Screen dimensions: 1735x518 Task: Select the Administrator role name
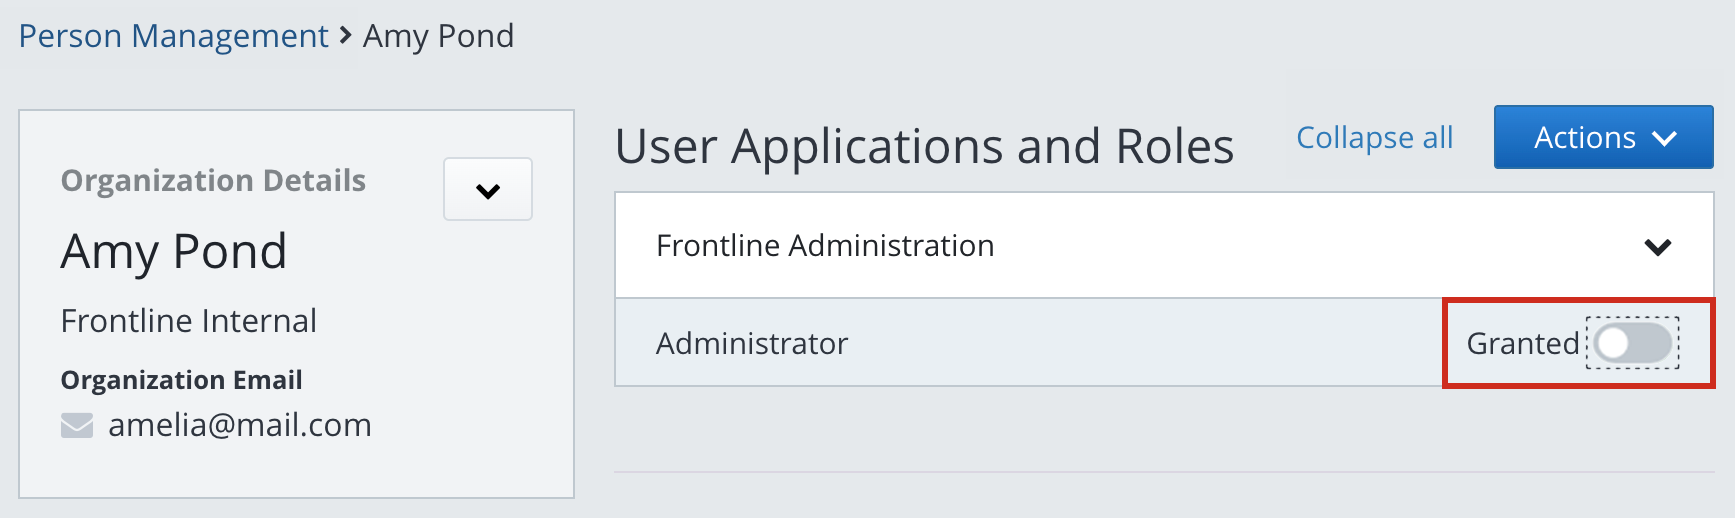[x=752, y=343]
